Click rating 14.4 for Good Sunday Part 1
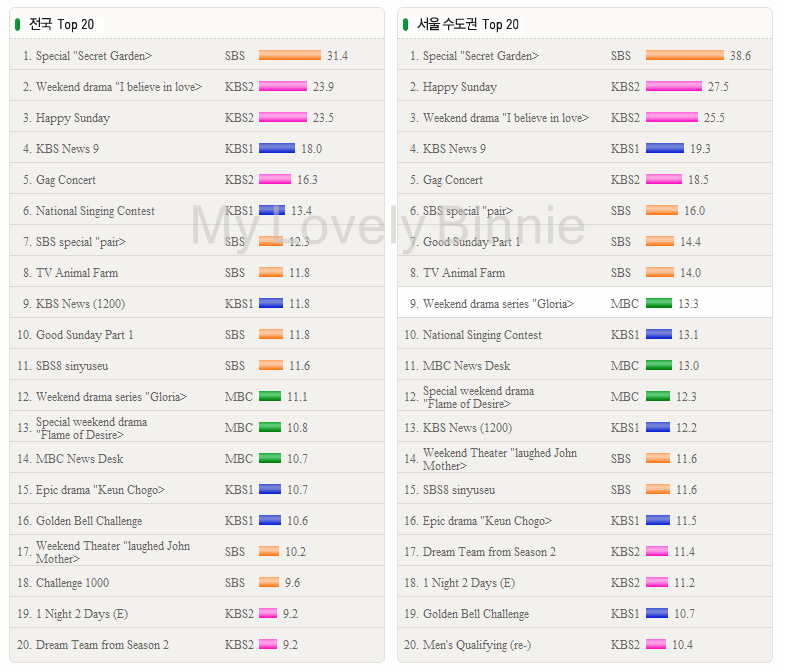The image size is (785, 672). point(690,242)
